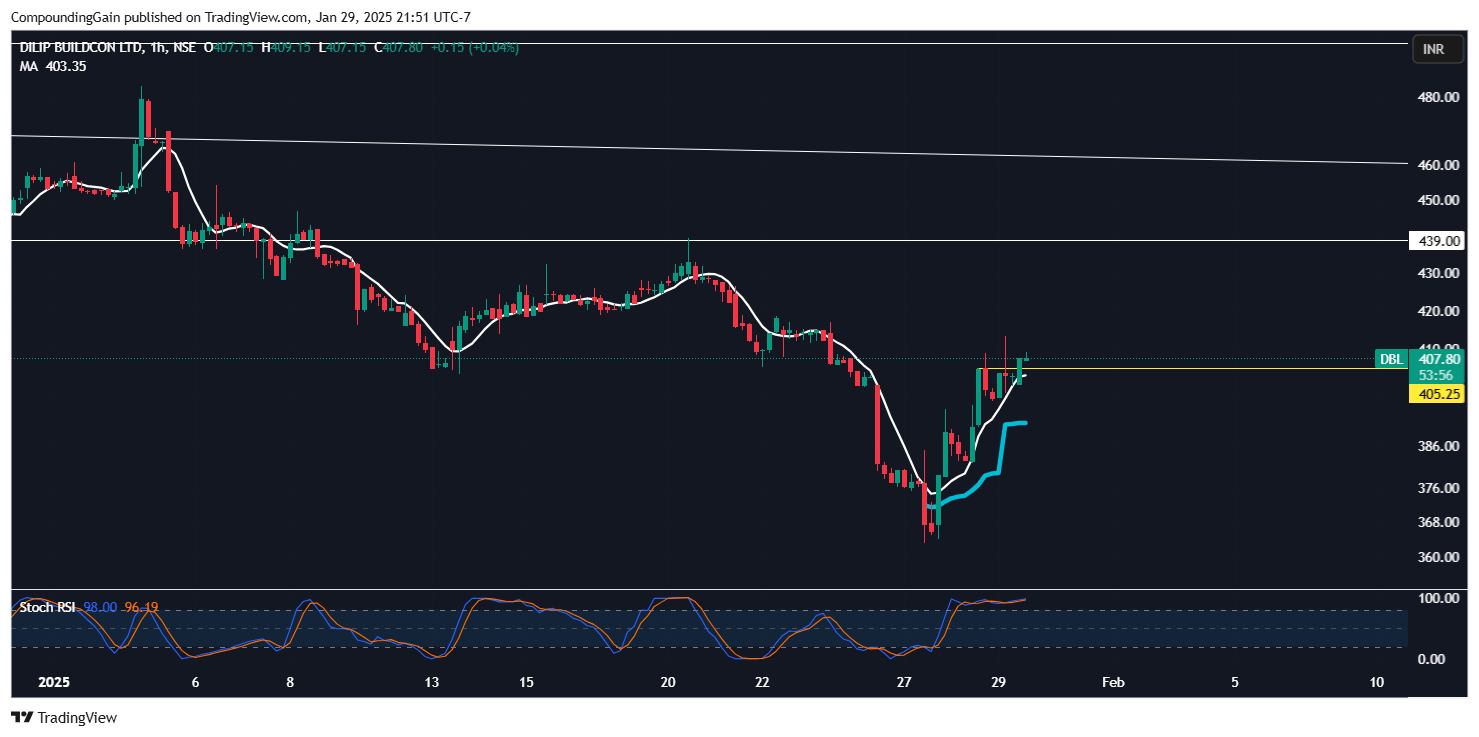
Task: Click date 13 on time axis
Action: 432,682
